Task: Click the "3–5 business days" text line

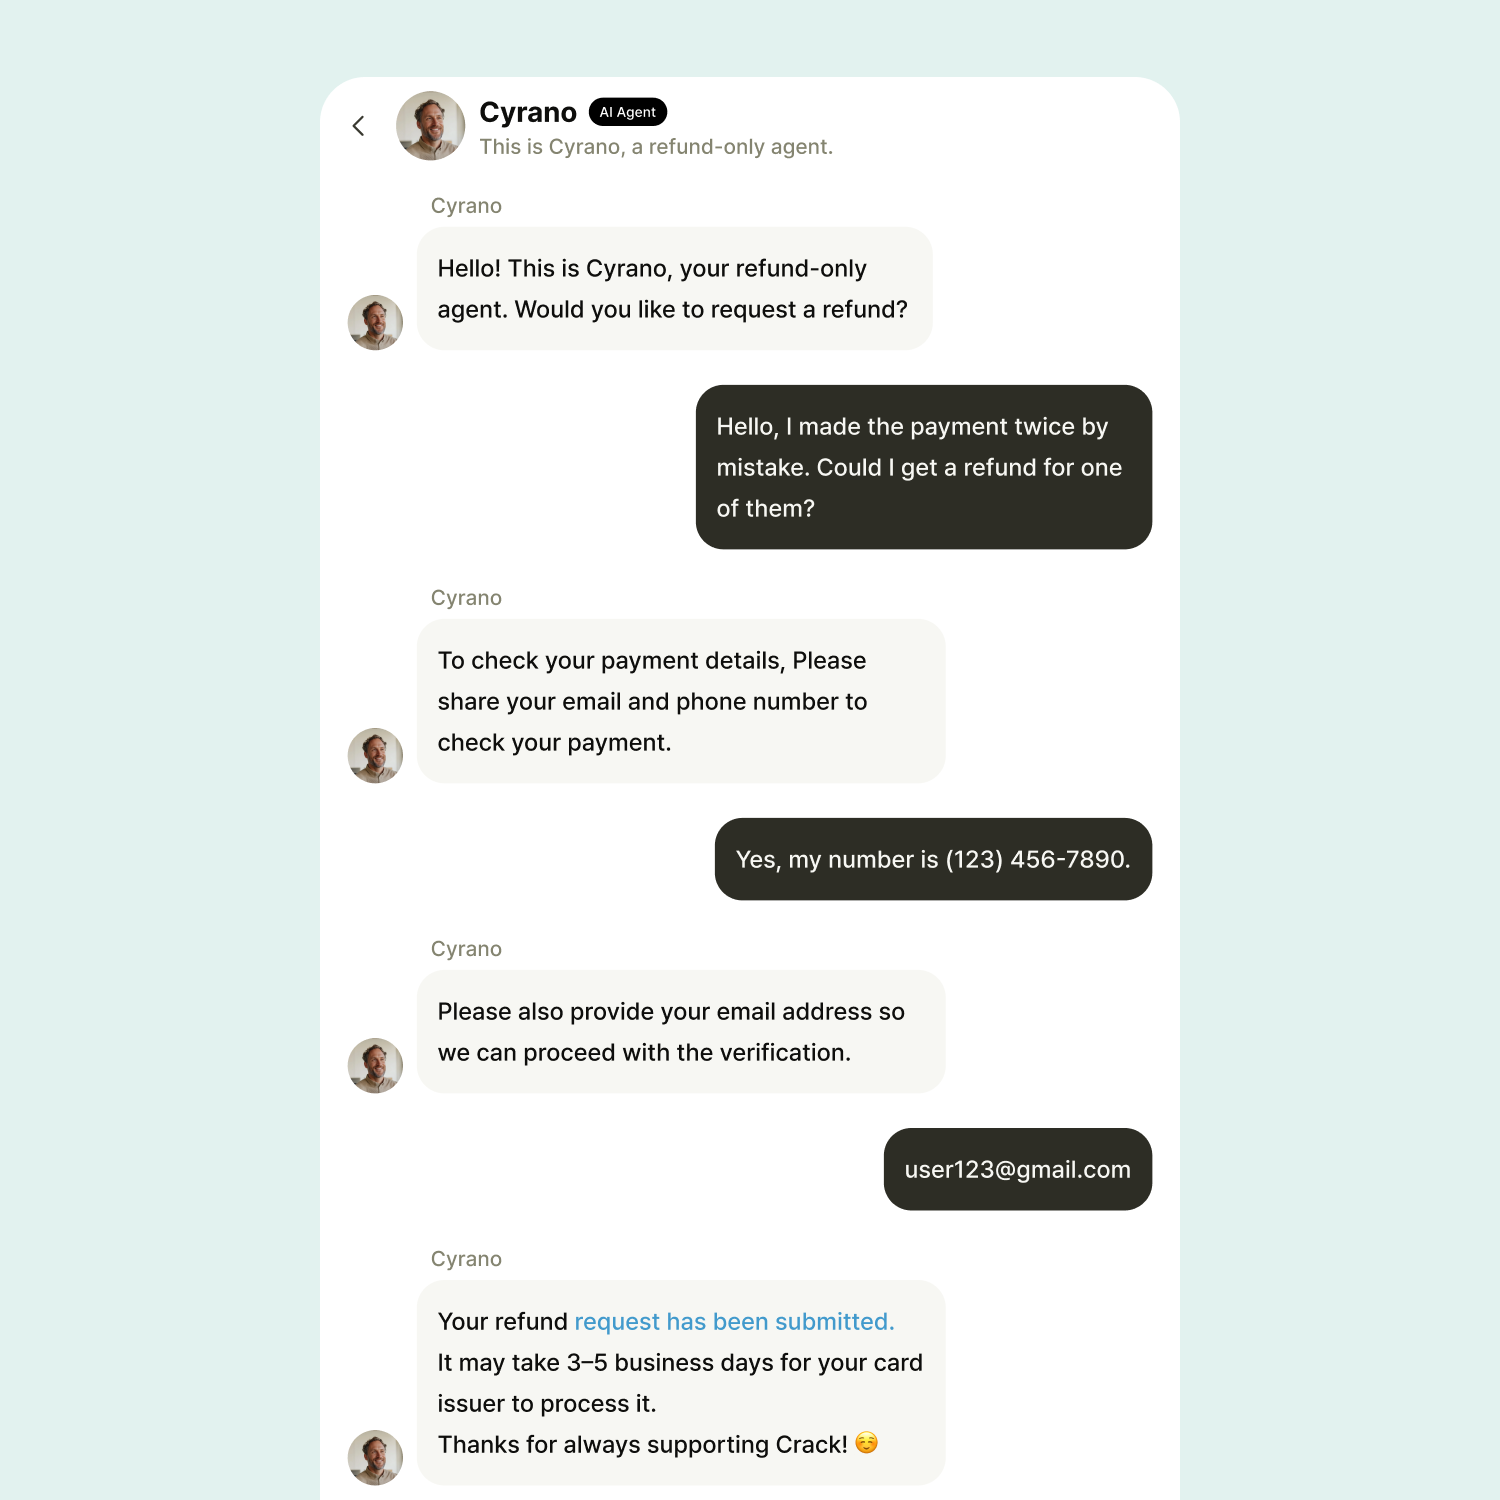Action: pos(680,1363)
